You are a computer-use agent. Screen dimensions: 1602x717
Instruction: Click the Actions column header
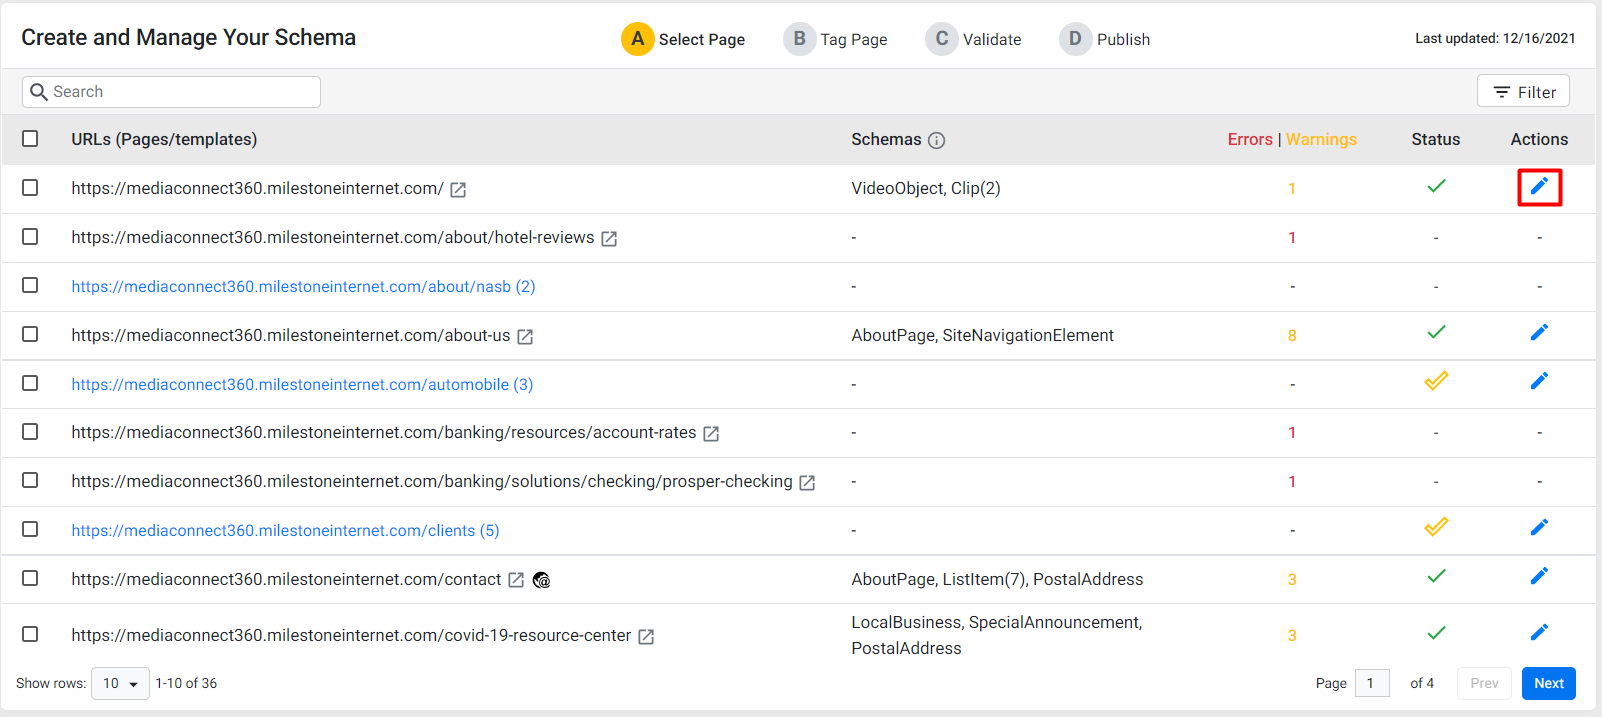[x=1539, y=139]
